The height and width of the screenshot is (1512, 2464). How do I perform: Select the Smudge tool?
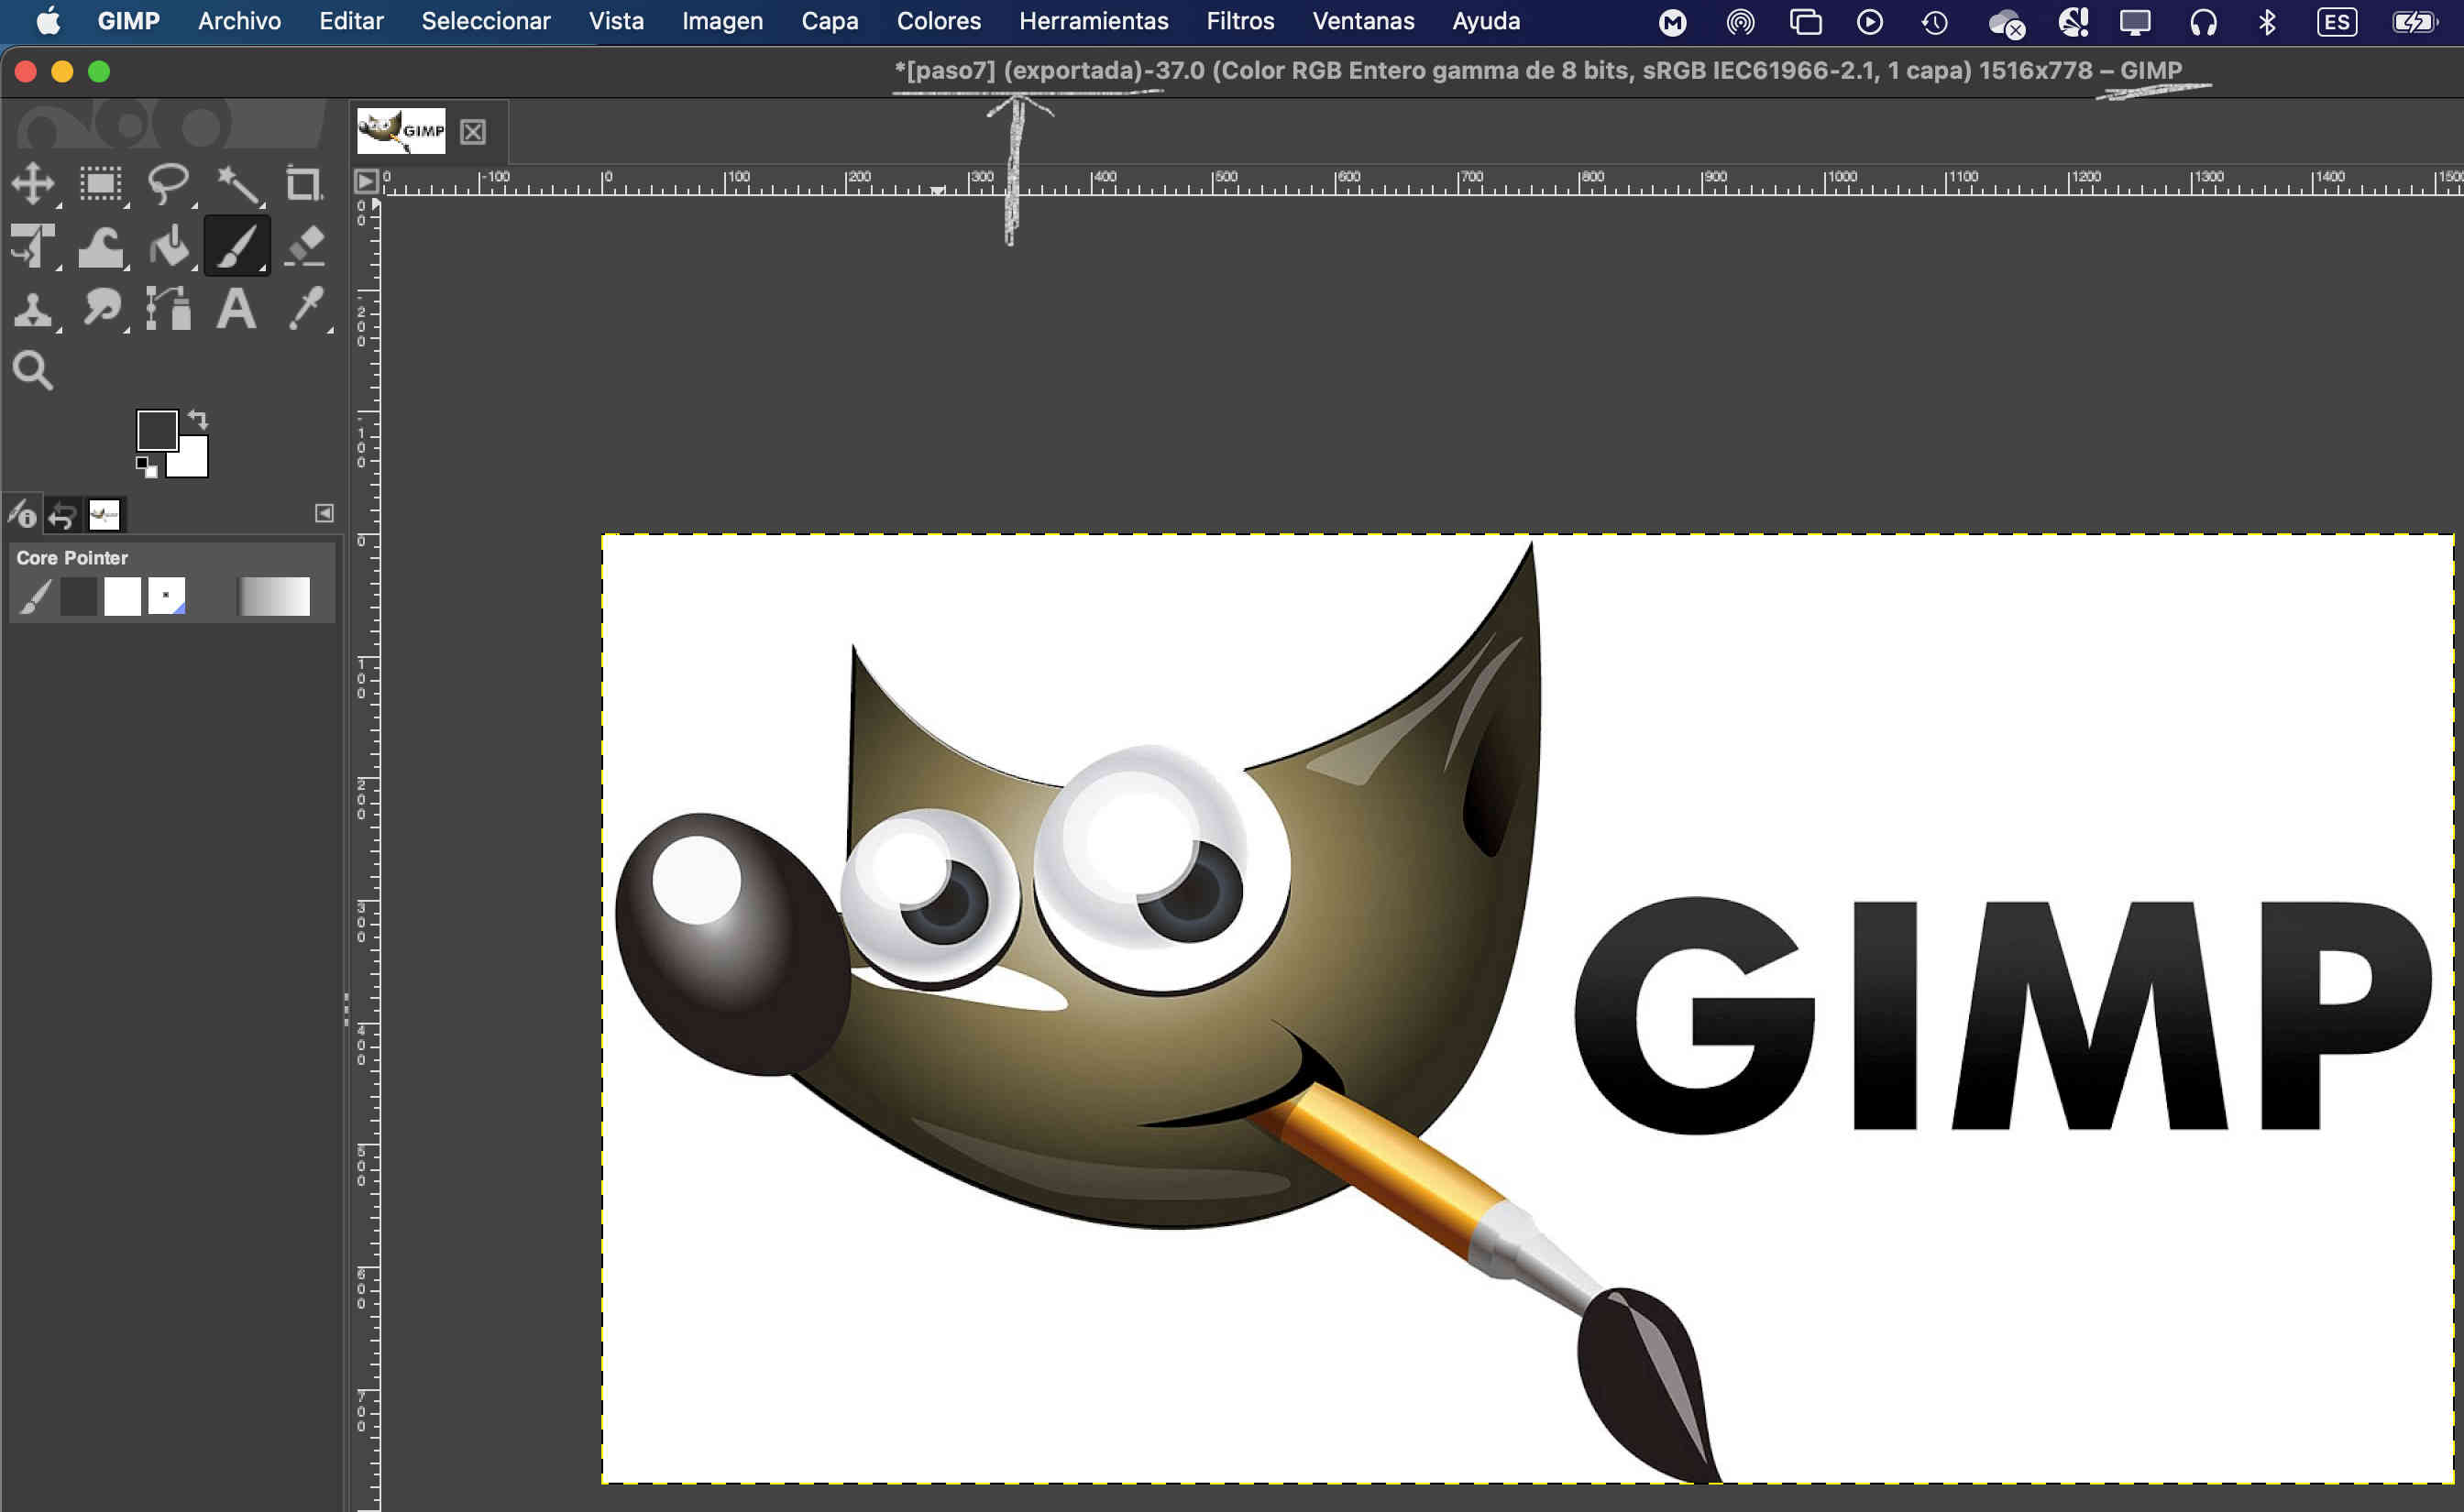(101, 309)
